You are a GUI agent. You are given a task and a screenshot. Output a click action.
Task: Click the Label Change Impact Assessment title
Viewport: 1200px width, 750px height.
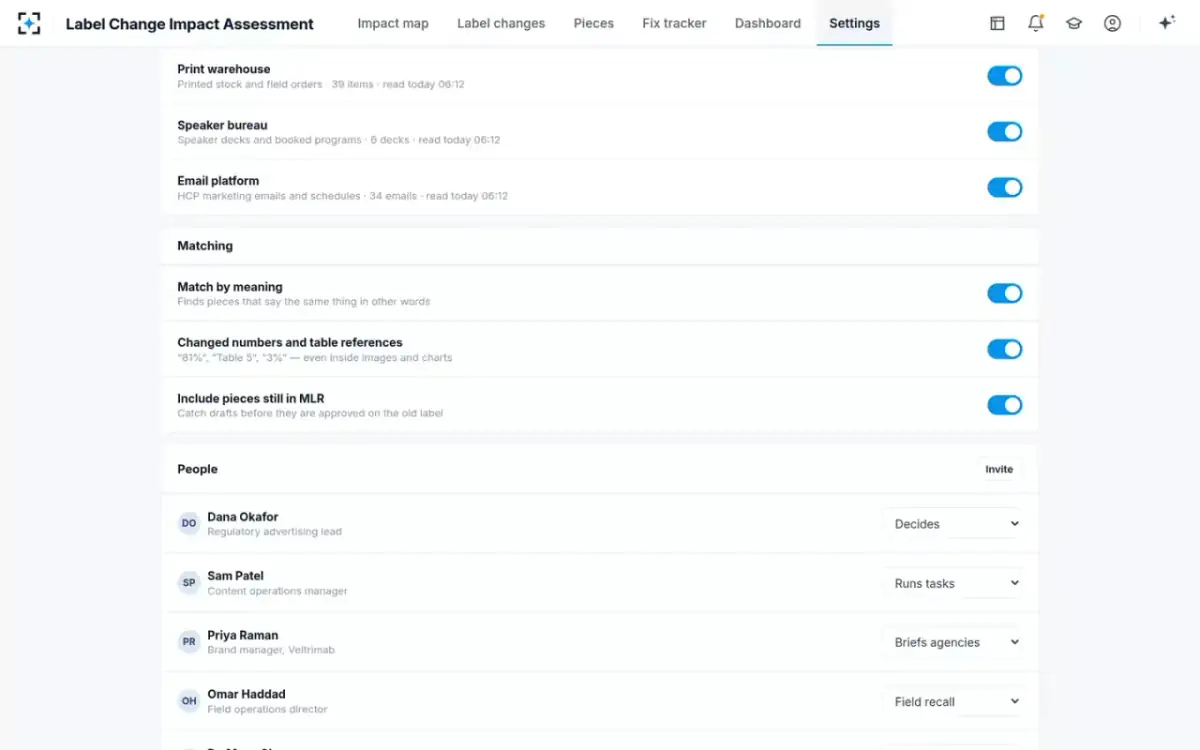(x=189, y=24)
